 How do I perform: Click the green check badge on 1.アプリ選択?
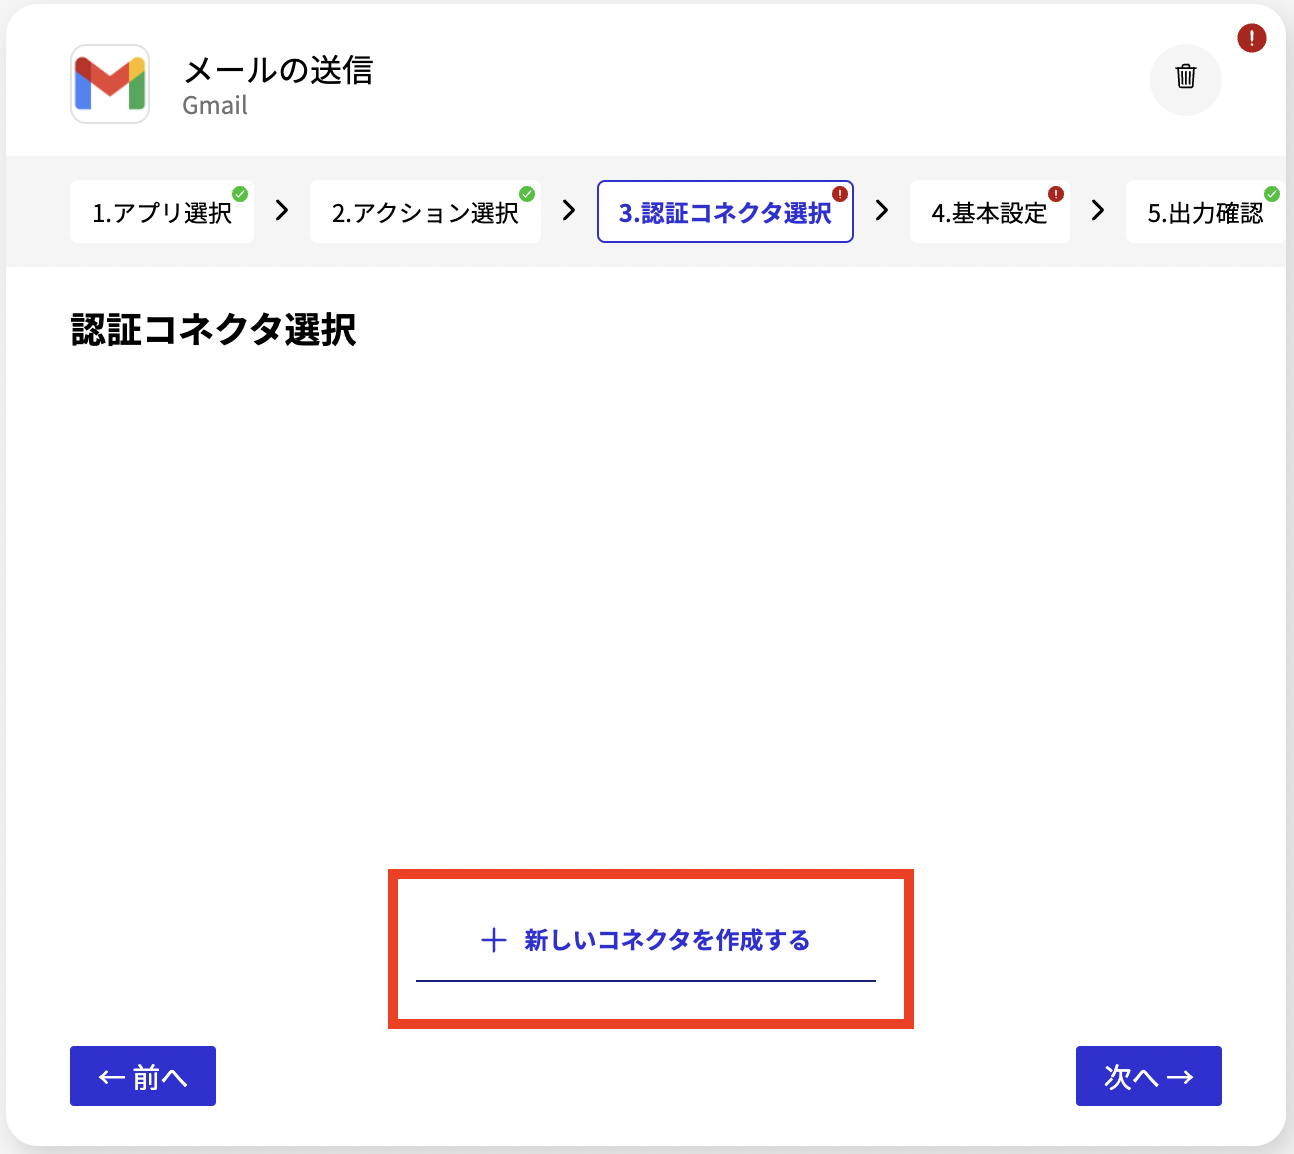[x=240, y=194]
